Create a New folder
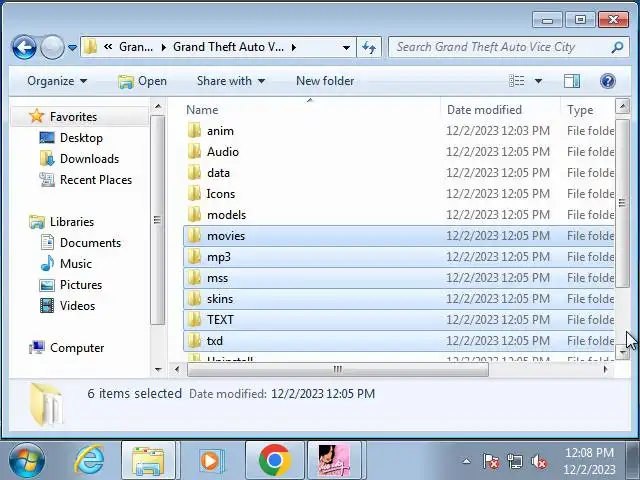The image size is (640, 480). click(x=325, y=81)
